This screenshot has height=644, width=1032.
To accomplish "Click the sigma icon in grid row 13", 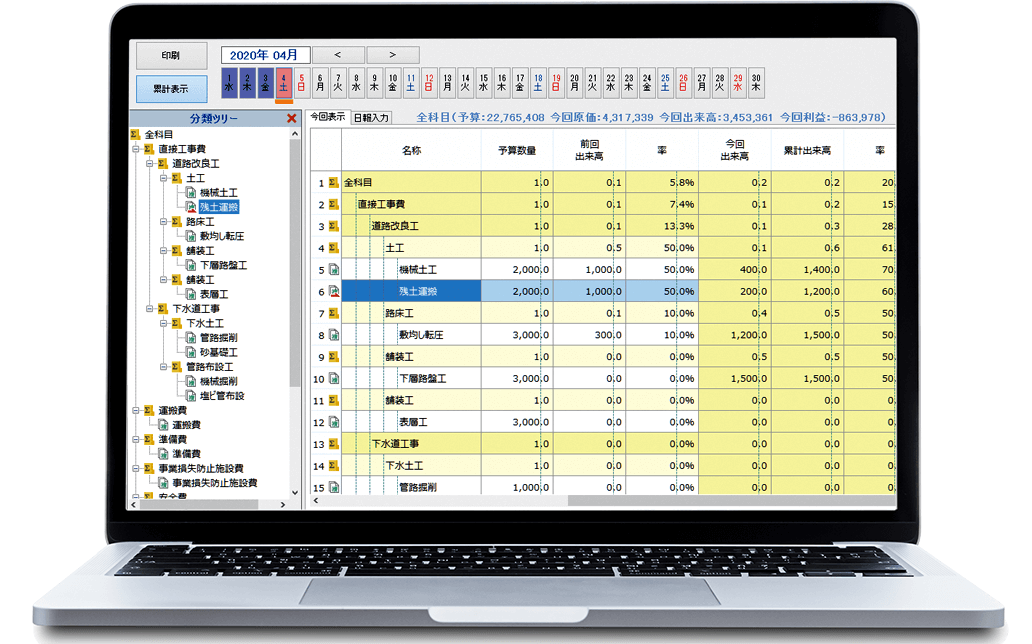I will pos(333,444).
